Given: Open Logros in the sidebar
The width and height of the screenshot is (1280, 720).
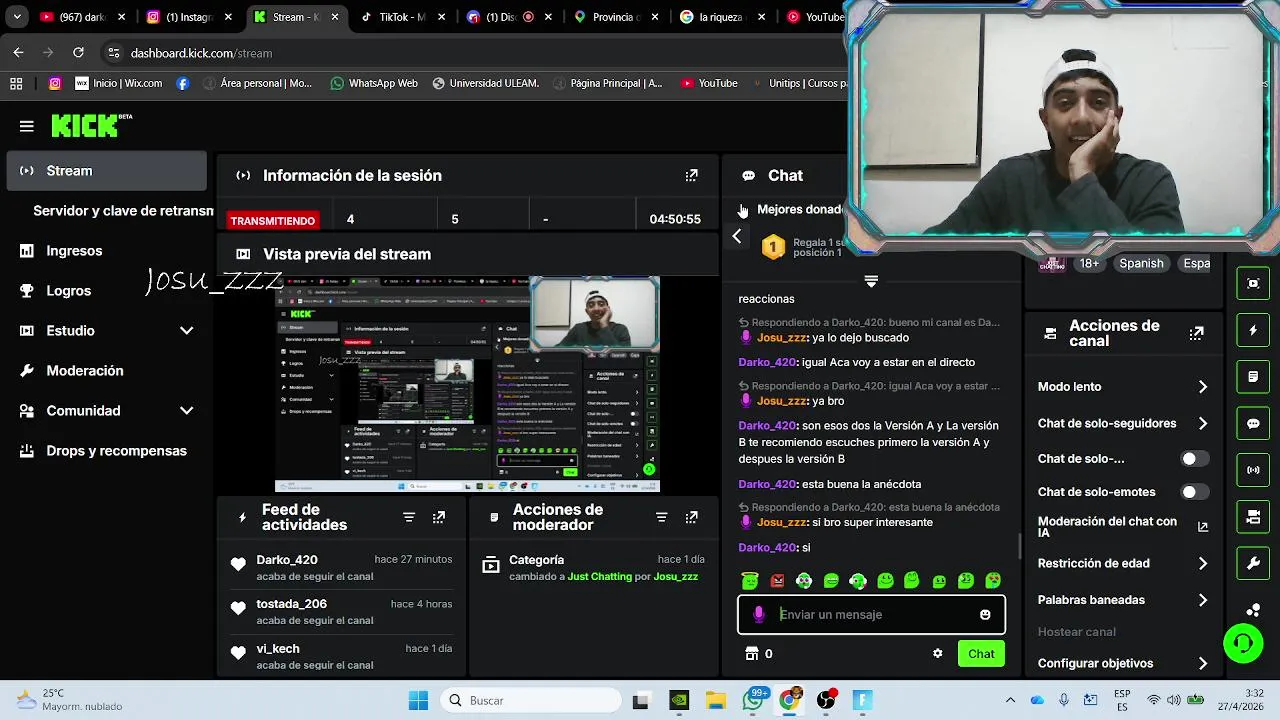Looking at the screenshot, I should (x=106, y=291).
